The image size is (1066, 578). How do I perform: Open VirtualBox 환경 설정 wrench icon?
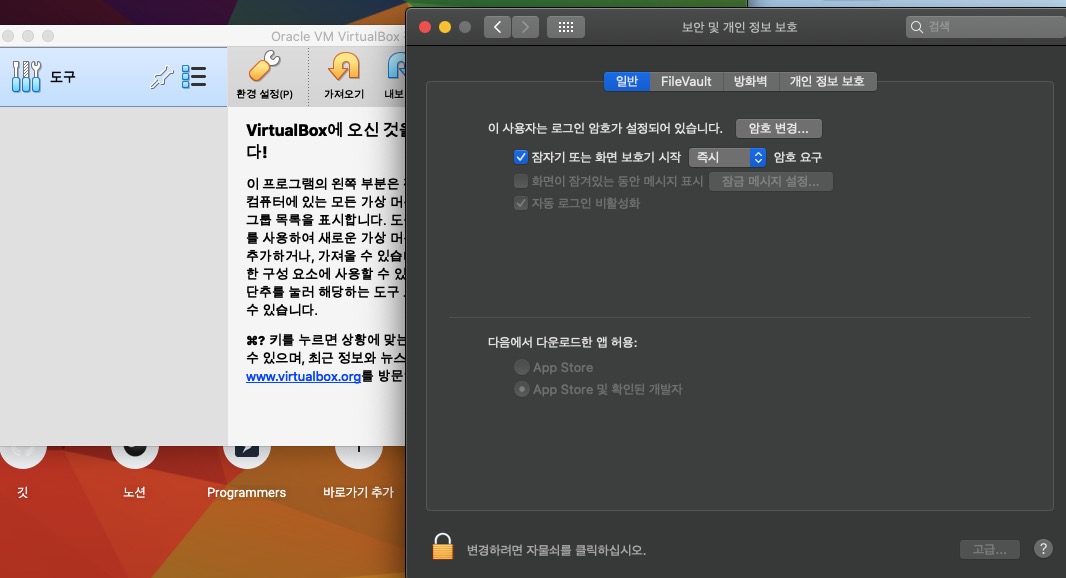click(264, 67)
